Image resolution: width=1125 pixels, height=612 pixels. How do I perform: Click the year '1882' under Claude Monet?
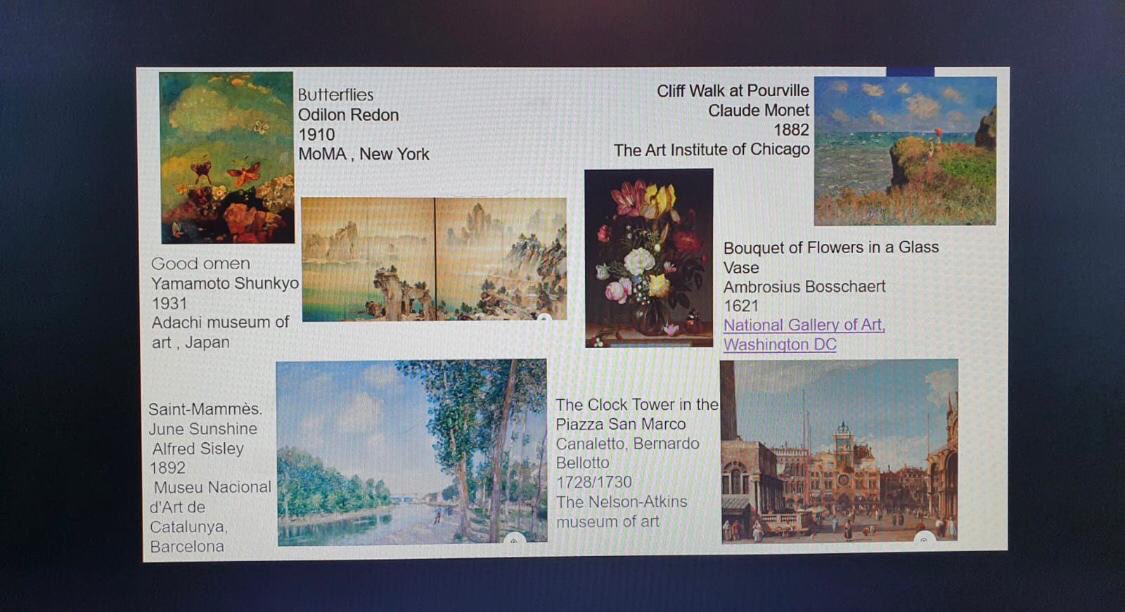tap(791, 130)
